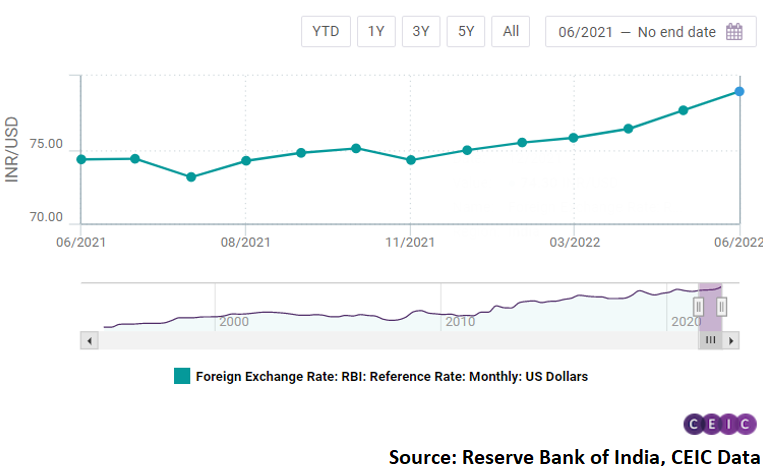This screenshot has height=466, width=763.
Task: Click the 06/2021 first data point
Action: click(81, 160)
